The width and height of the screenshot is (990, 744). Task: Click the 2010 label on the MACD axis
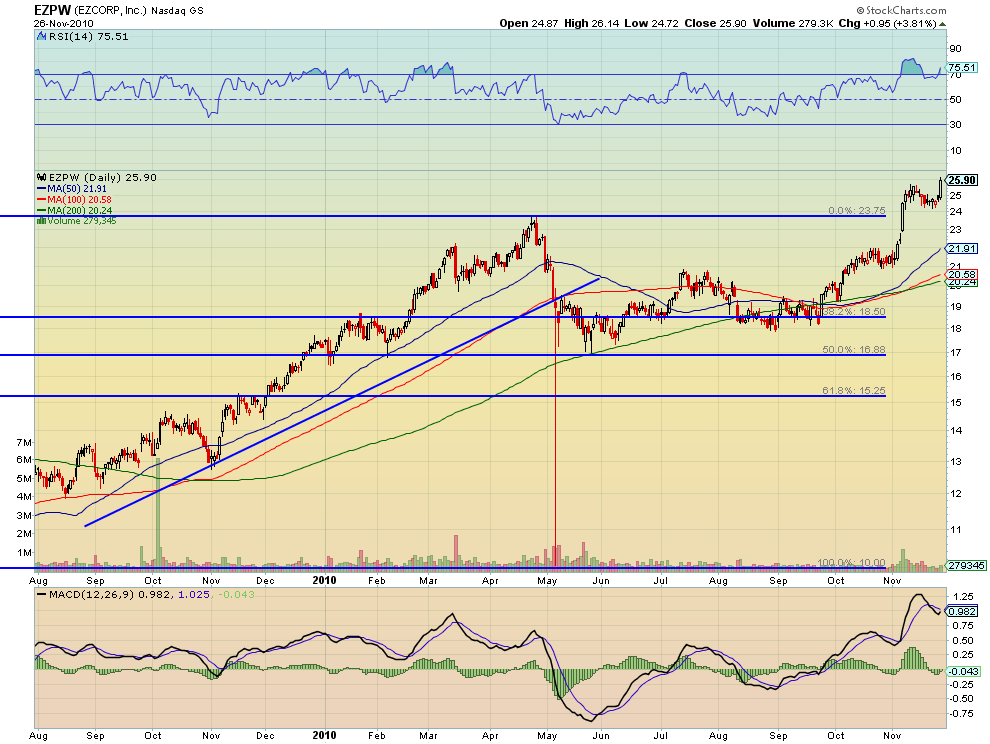coord(325,735)
